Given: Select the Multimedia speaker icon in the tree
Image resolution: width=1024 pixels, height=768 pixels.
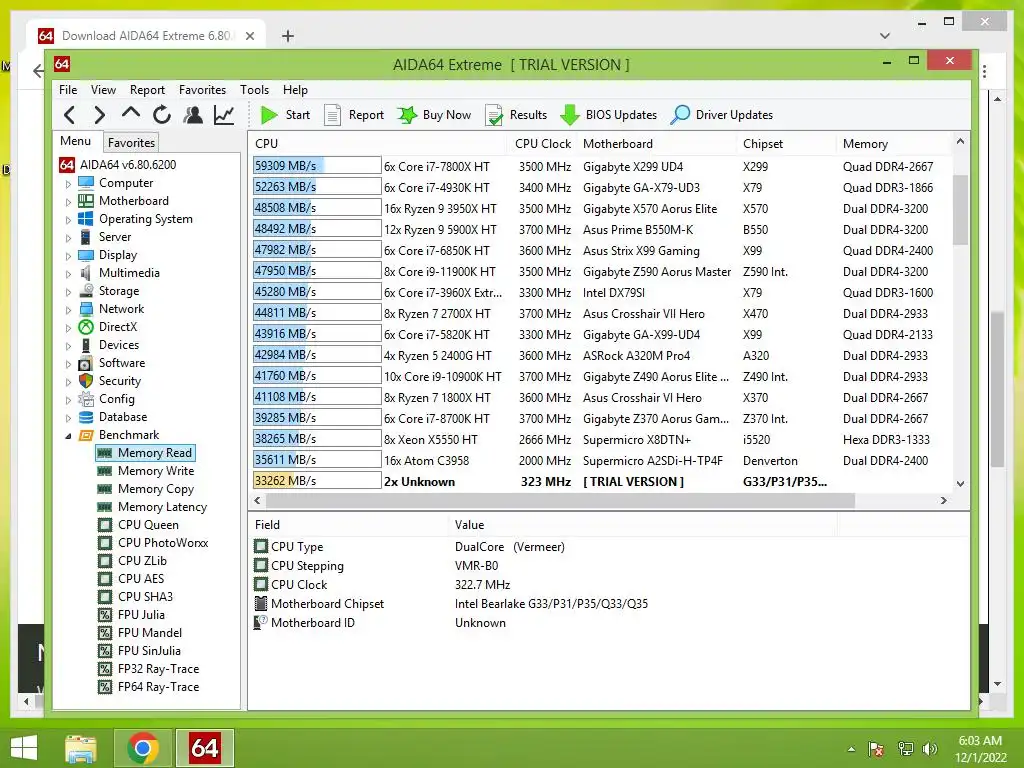Looking at the screenshot, I should pos(86,273).
